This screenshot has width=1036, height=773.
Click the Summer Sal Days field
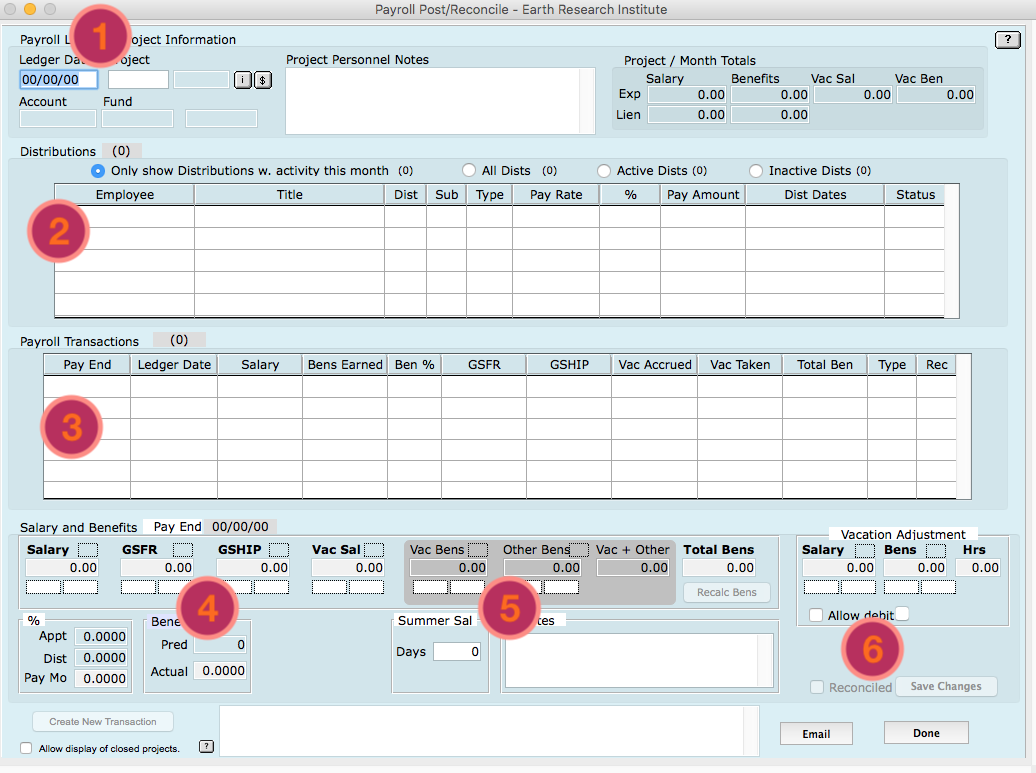pos(456,652)
